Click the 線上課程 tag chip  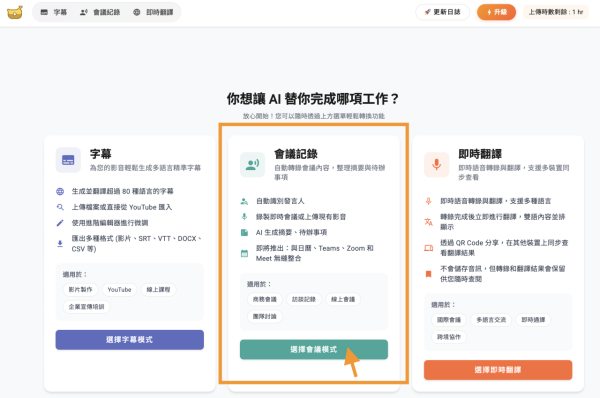(158, 290)
